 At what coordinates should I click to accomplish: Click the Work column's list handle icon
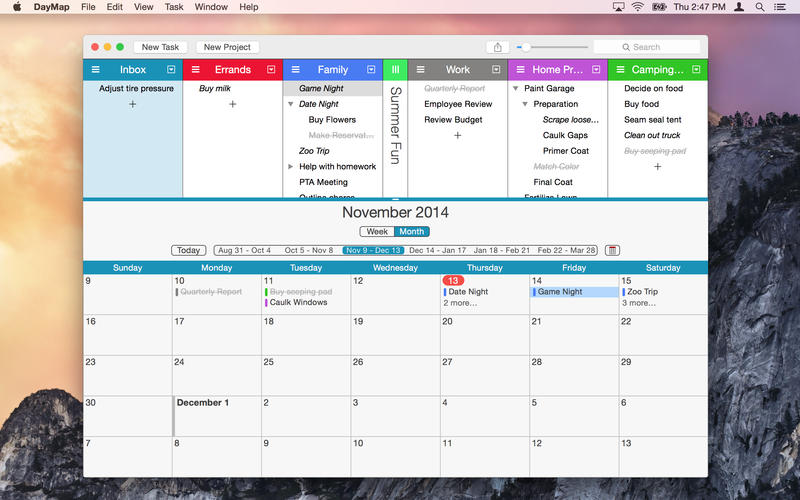(420, 70)
